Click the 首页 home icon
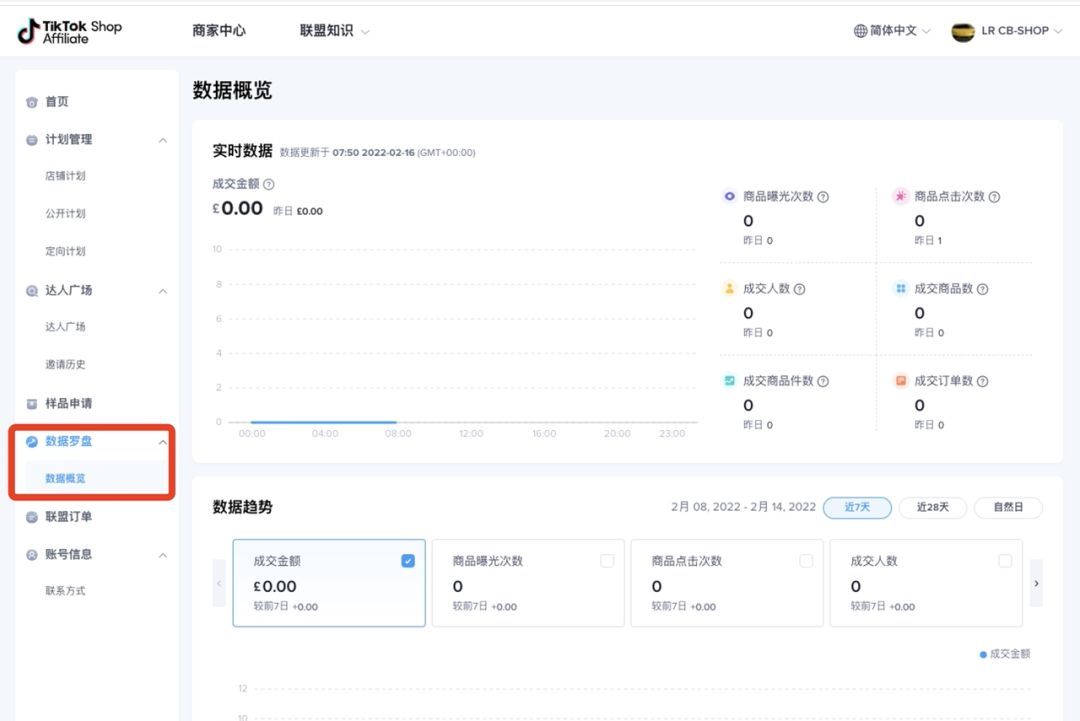1080x721 pixels. [32, 102]
